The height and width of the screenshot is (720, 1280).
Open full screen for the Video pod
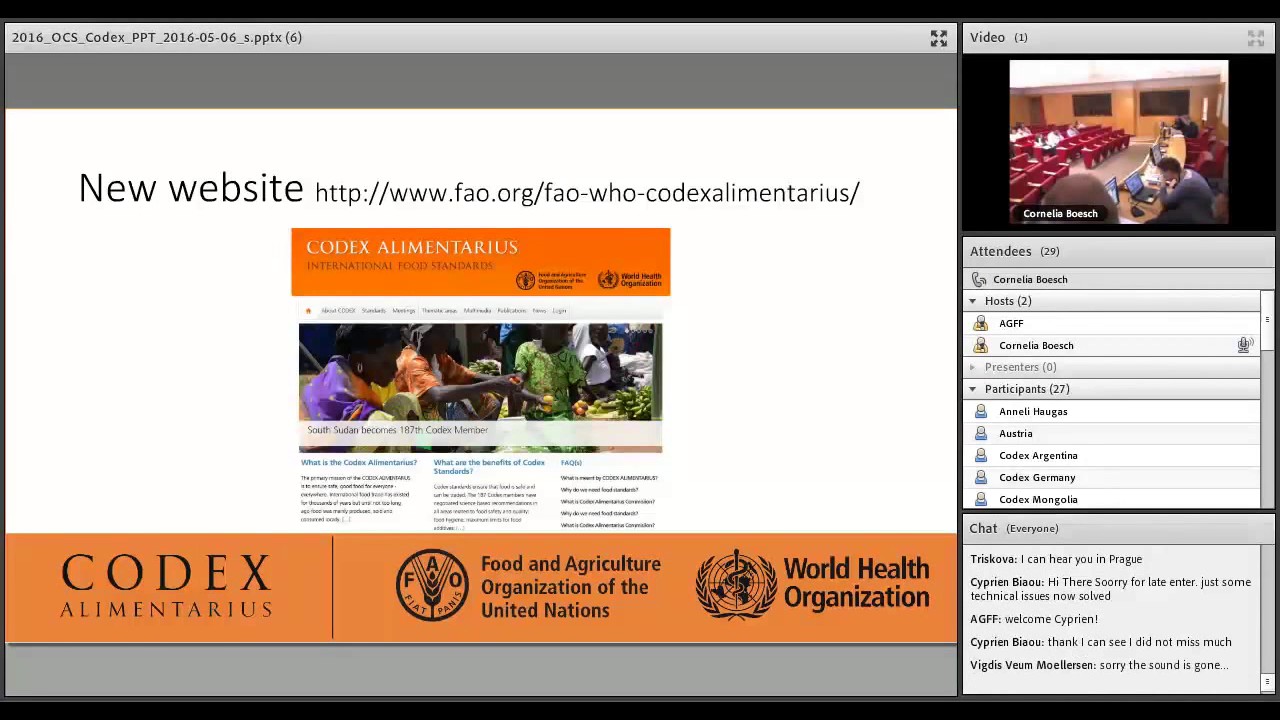point(1256,38)
